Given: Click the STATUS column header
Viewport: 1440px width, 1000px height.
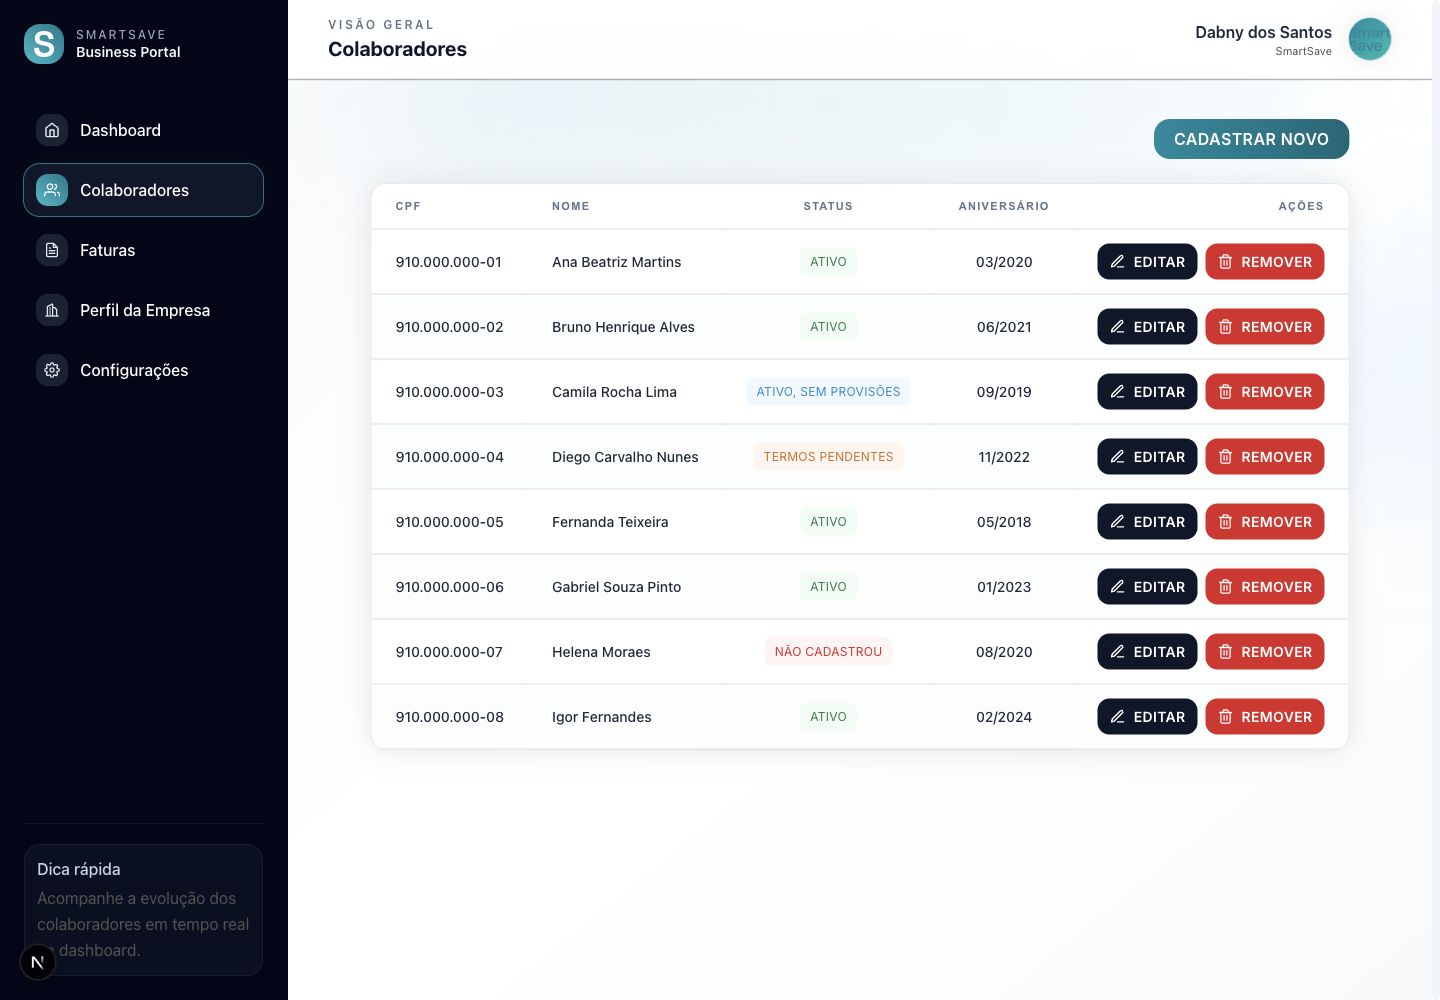Looking at the screenshot, I should [x=828, y=206].
